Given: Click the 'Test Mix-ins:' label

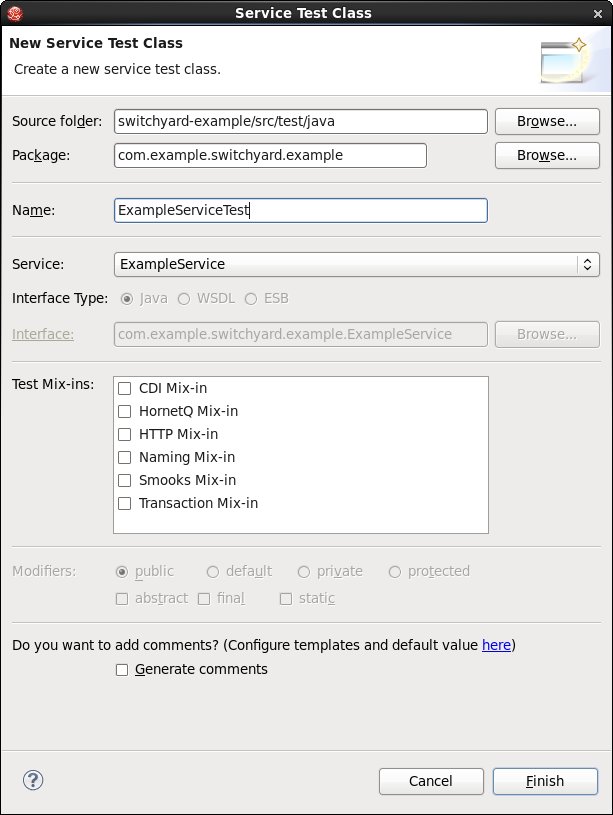Looking at the screenshot, I should (53, 384).
